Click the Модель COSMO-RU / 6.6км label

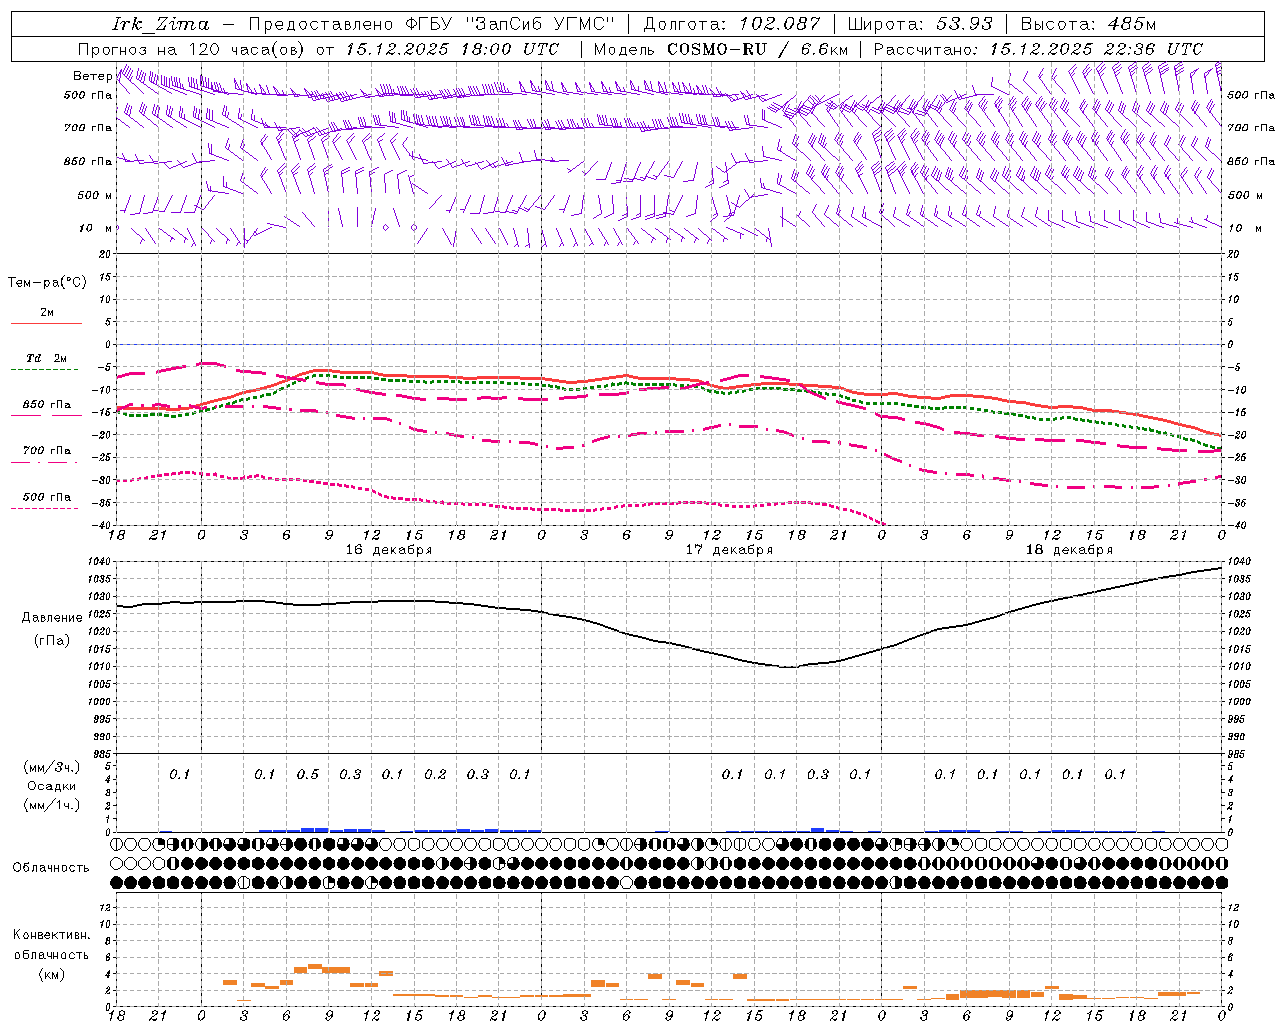tap(721, 49)
